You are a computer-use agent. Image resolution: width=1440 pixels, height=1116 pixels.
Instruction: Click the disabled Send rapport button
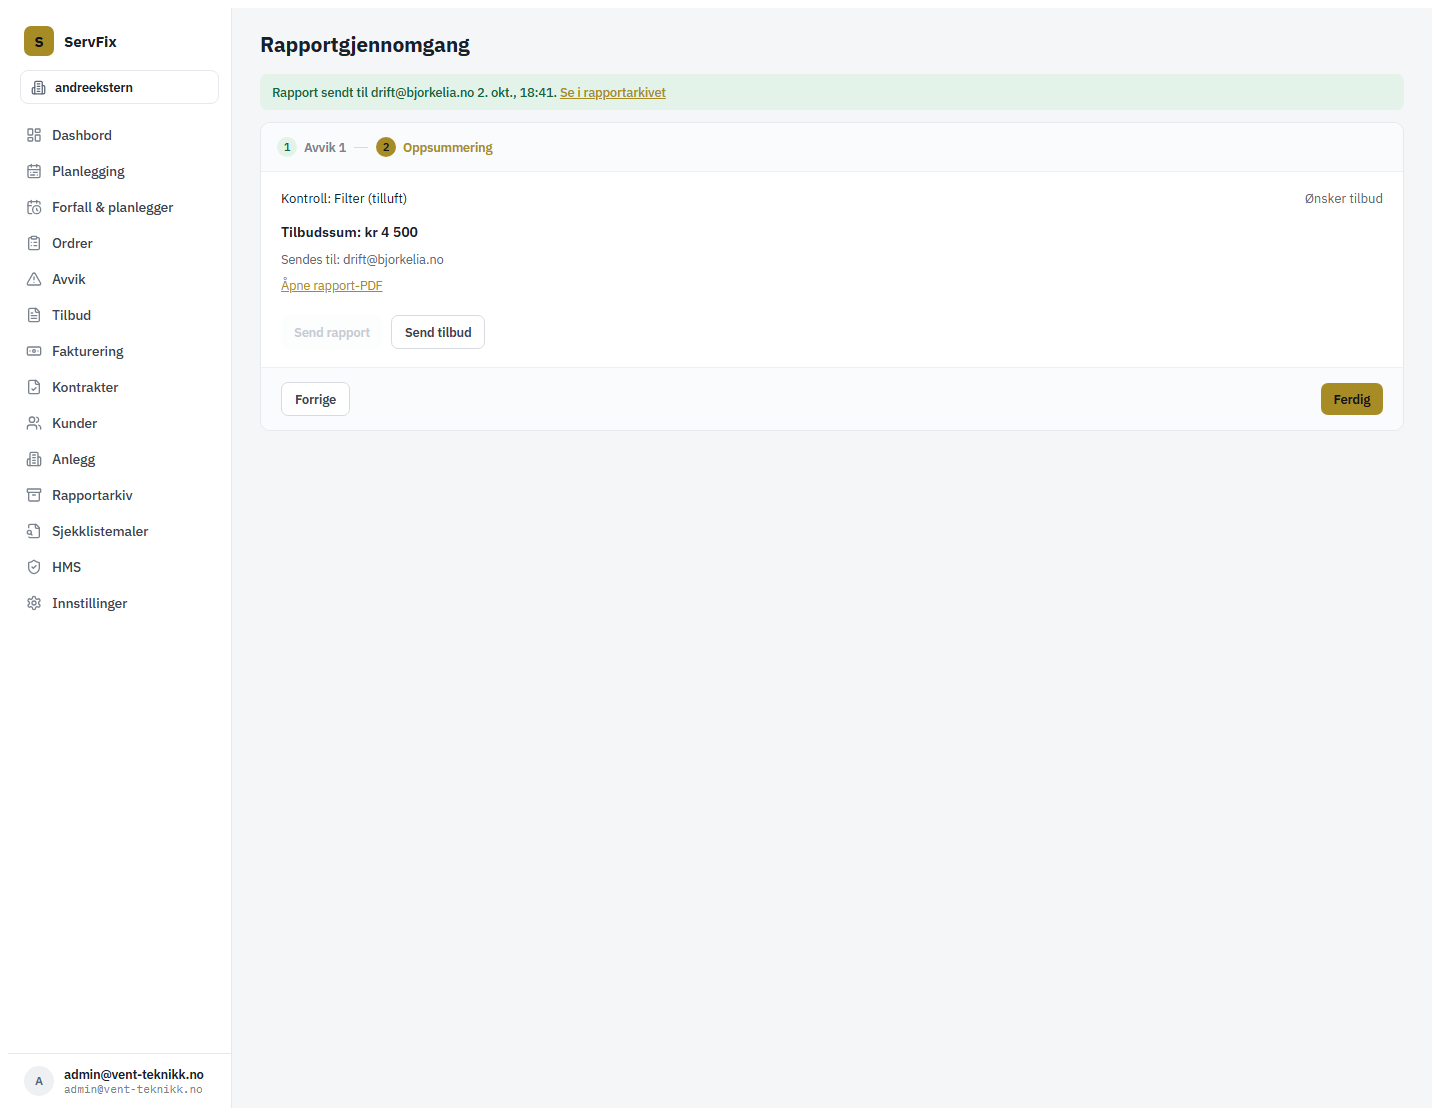coord(332,332)
